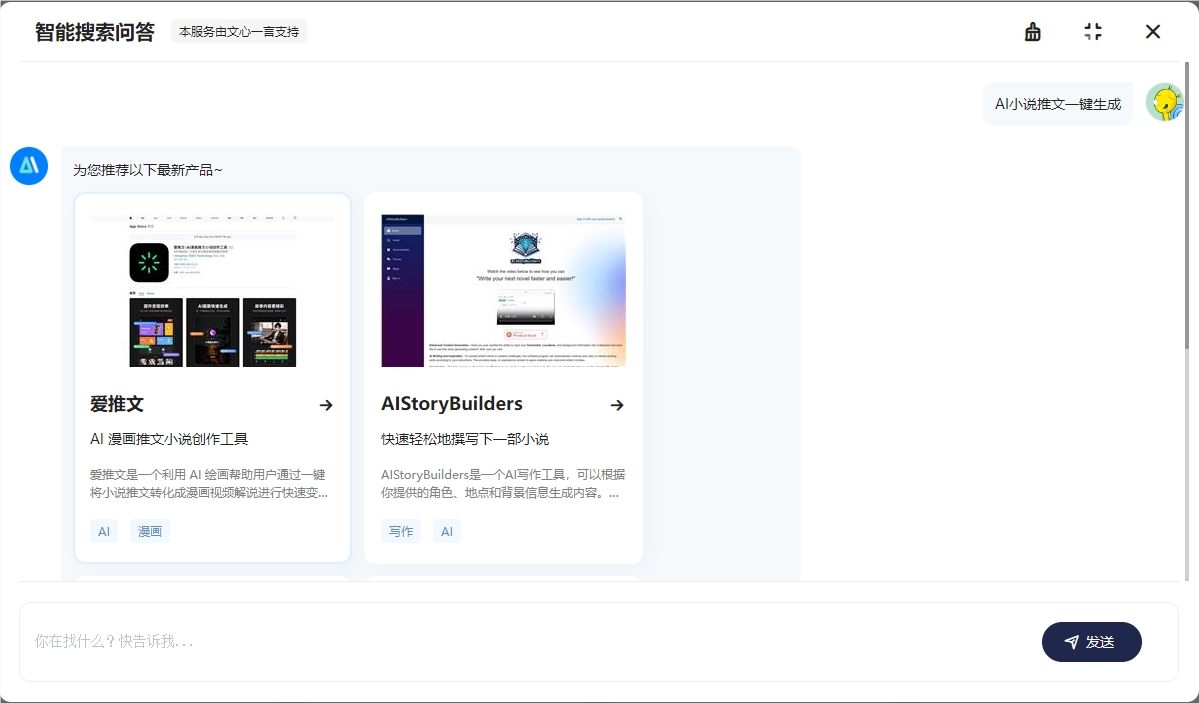Open 爱推文 via its arrow icon
Viewport: 1199px width, 703px height.
click(x=326, y=405)
